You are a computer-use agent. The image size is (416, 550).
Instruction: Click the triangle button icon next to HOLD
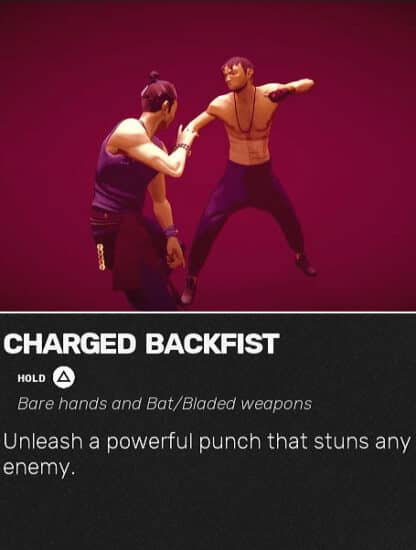point(64,378)
